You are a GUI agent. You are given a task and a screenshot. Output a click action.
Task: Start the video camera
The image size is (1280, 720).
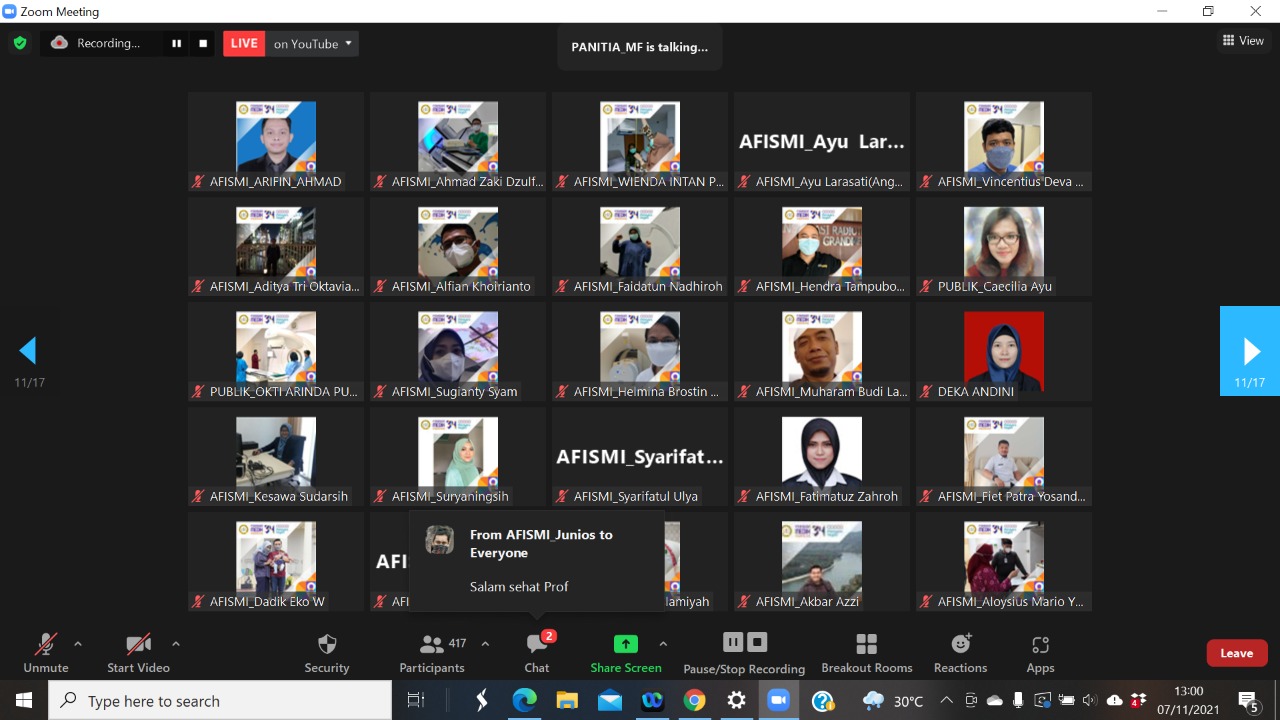click(138, 653)
